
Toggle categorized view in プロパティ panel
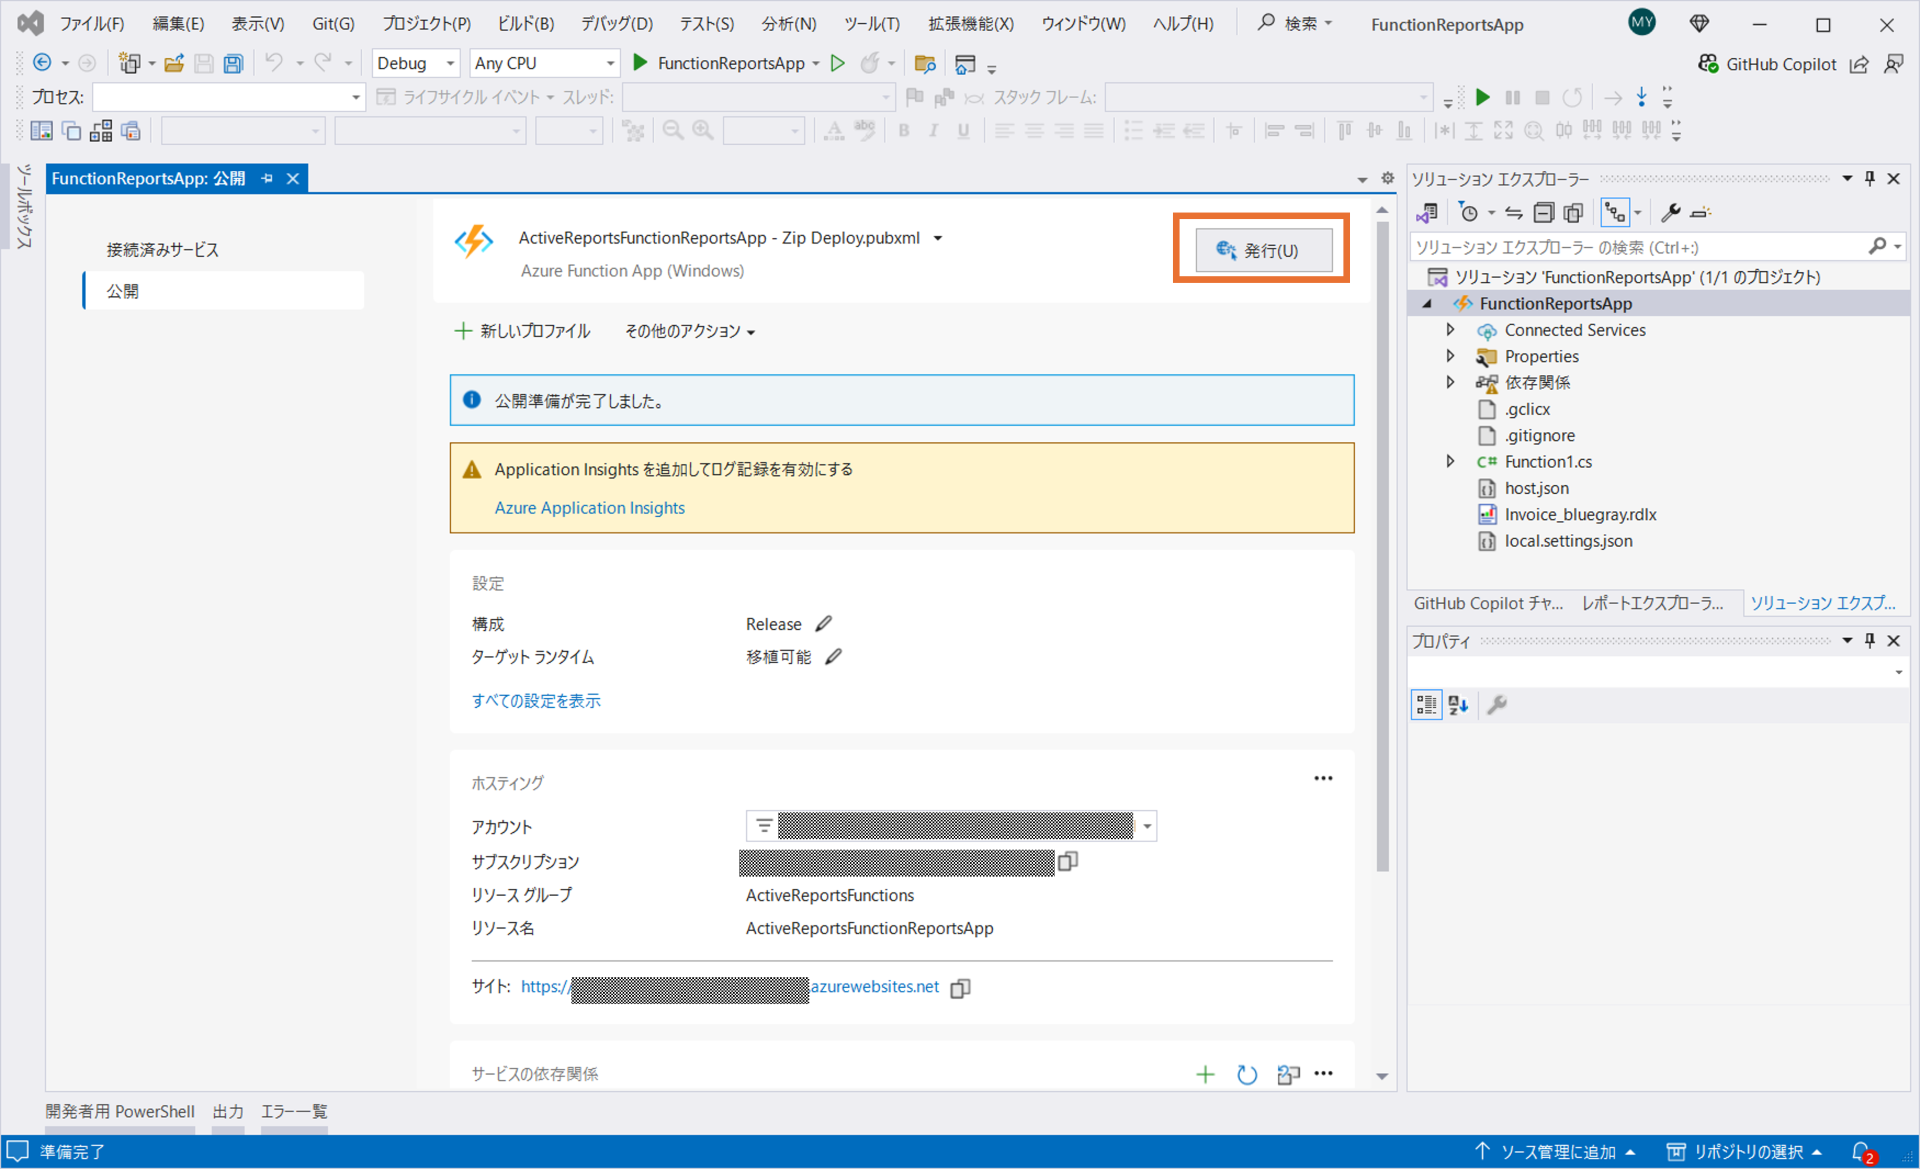pos(1426,705)
